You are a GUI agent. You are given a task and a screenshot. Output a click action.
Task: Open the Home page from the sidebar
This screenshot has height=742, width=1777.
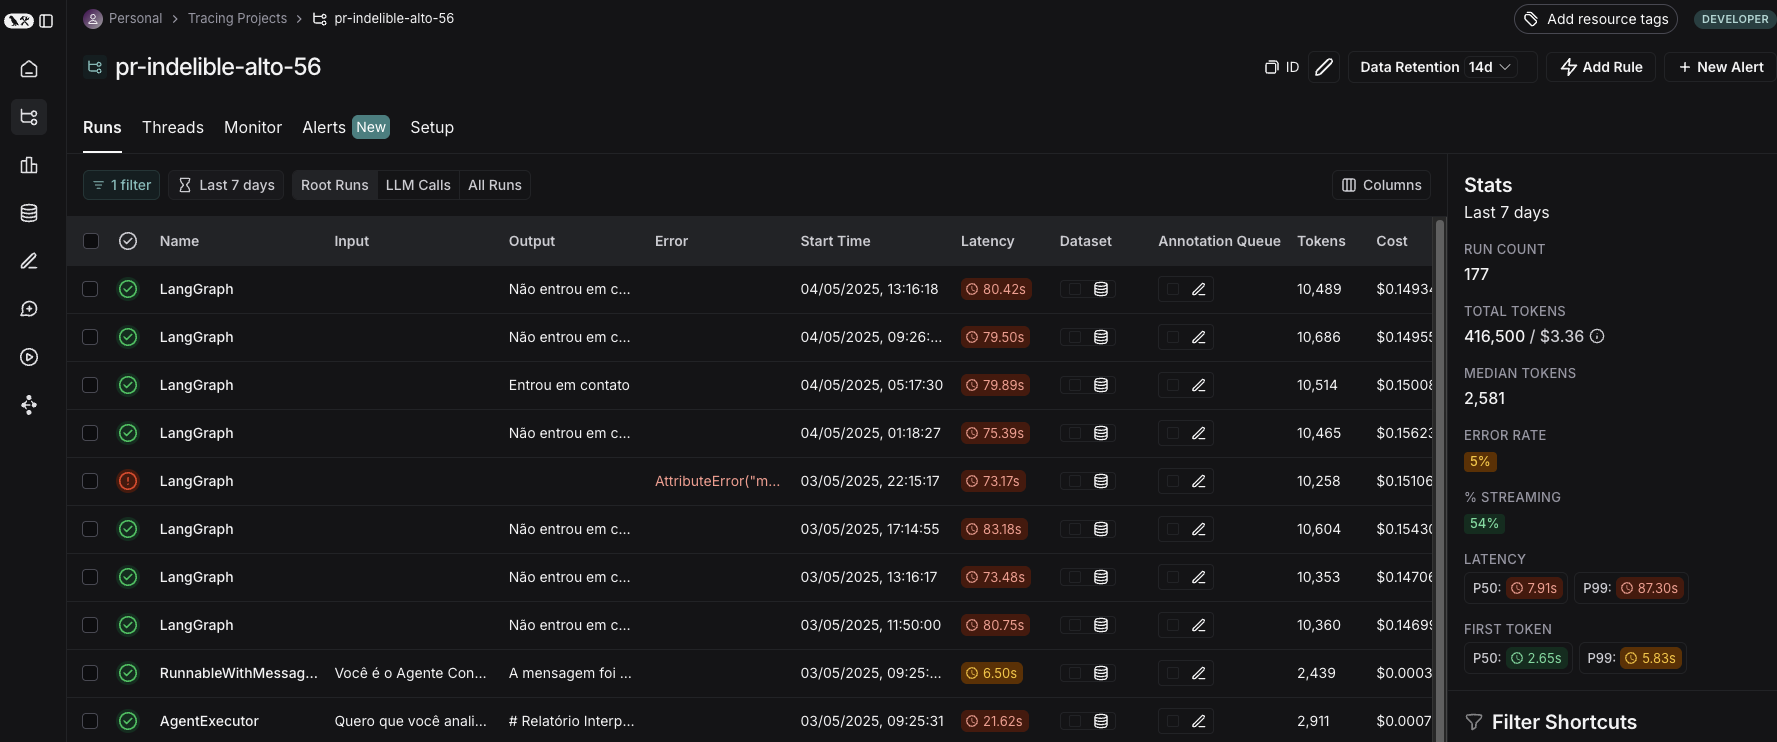29,69
